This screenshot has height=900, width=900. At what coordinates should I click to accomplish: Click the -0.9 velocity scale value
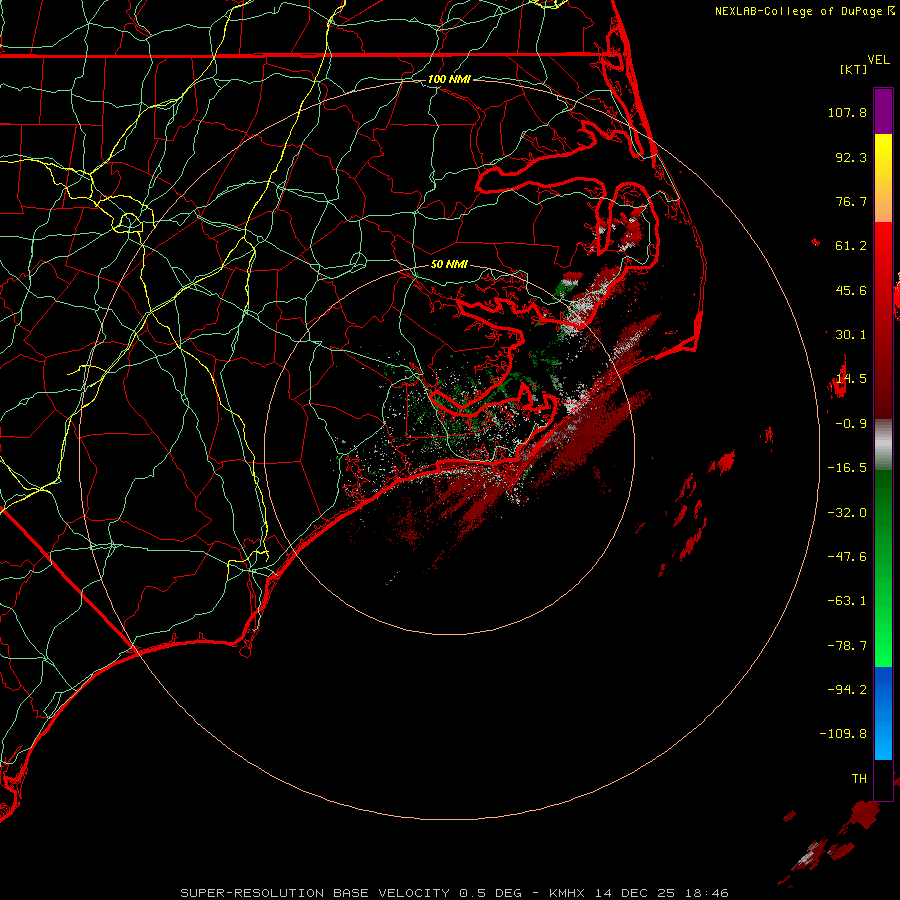coord(851,424)
